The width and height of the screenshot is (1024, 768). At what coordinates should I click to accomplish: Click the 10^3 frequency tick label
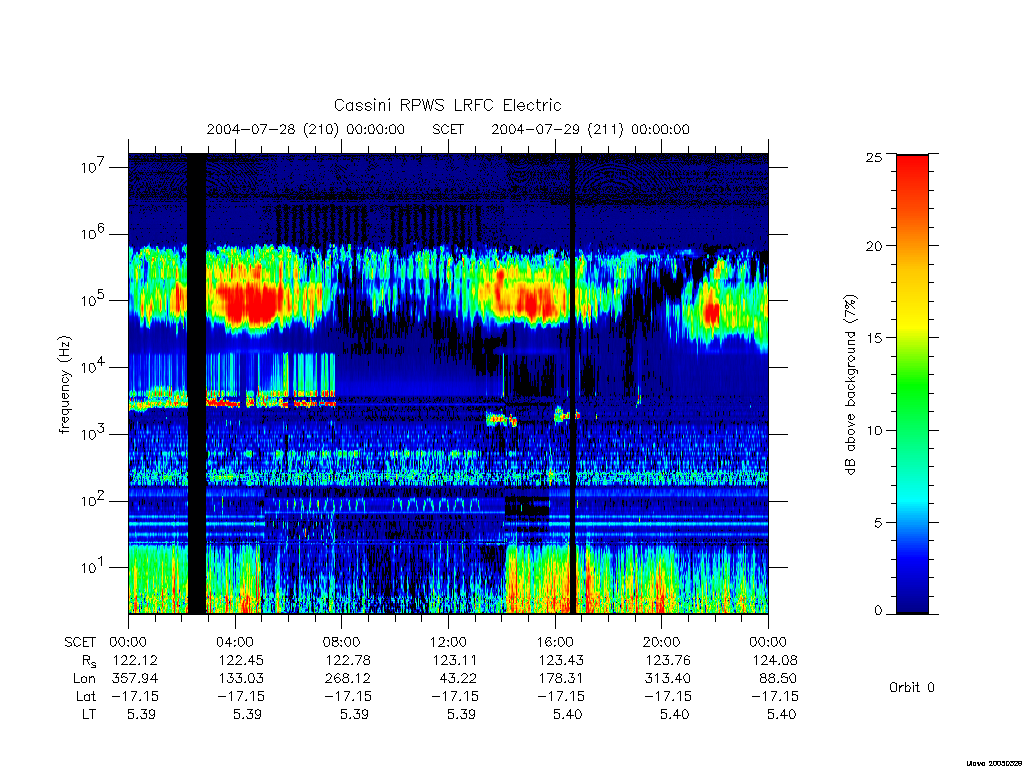click(94, 434)
